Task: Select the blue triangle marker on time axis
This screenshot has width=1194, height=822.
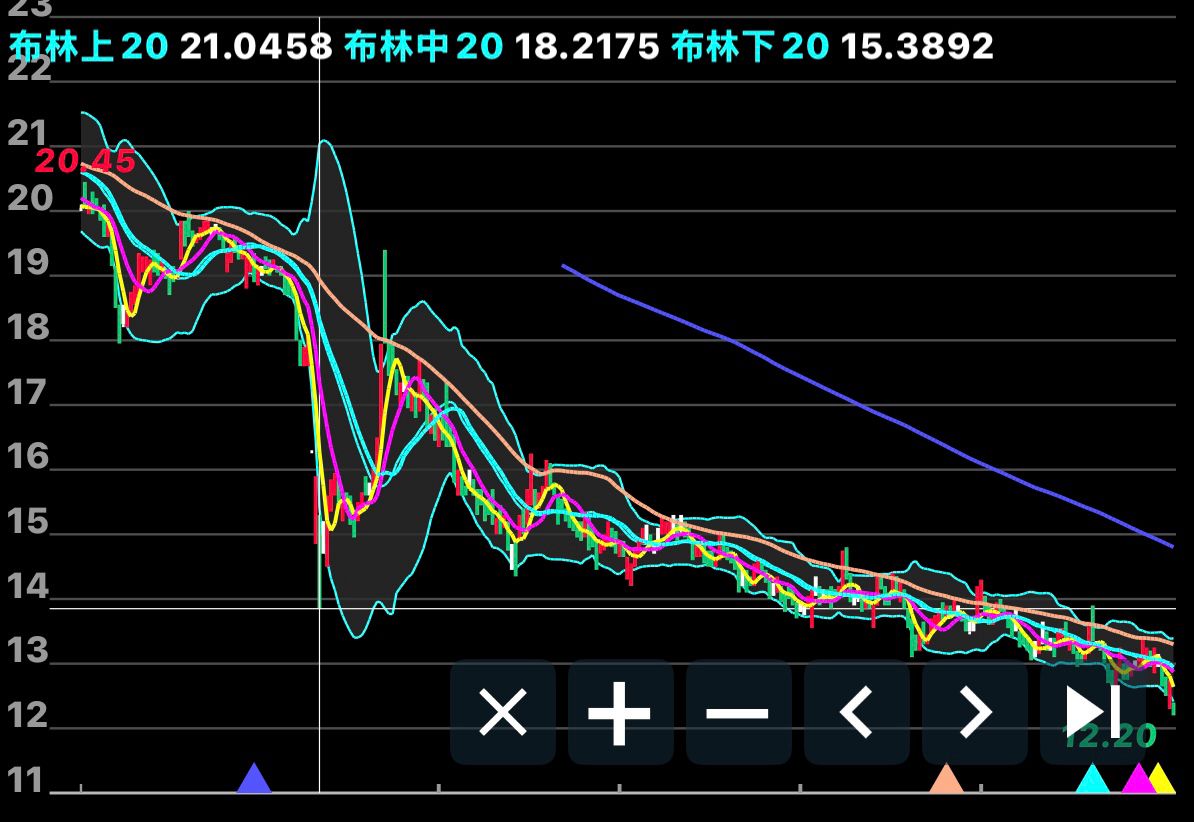Action: 254,779
